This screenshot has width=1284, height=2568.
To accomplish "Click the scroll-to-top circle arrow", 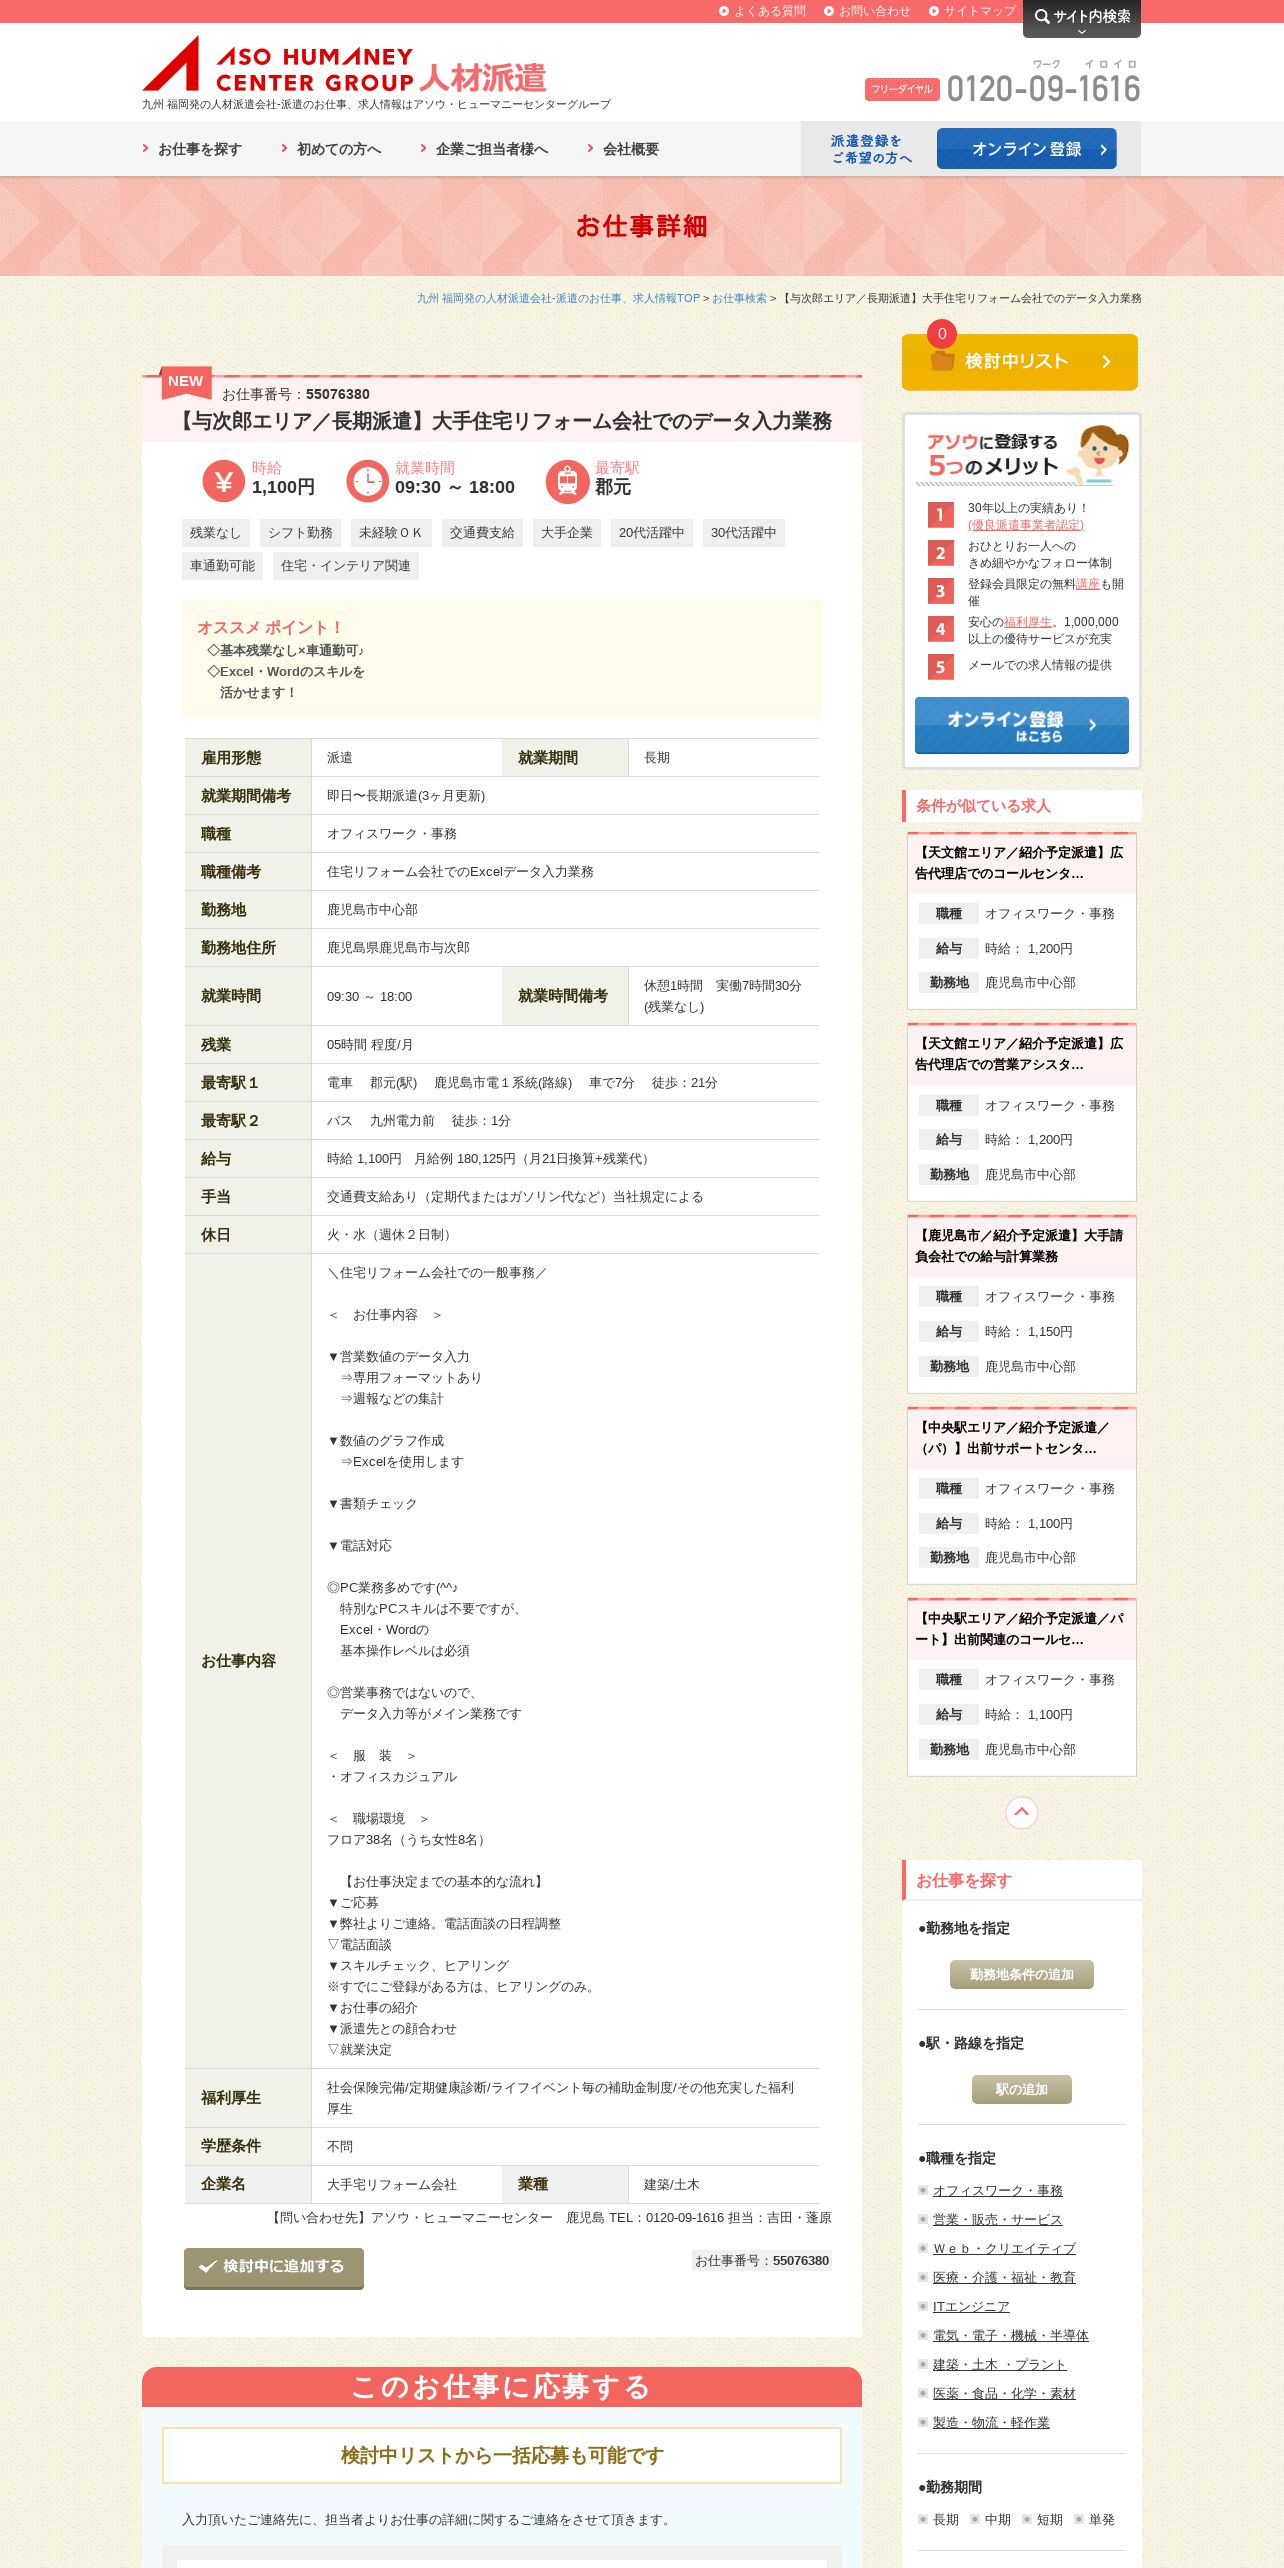I will 1021,1812.
